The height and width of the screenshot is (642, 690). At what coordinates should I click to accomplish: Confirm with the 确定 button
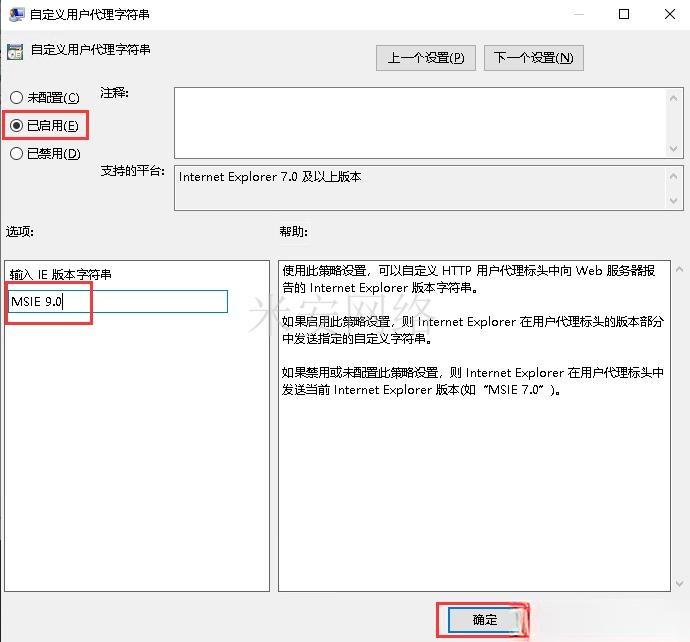click(483, 620)
